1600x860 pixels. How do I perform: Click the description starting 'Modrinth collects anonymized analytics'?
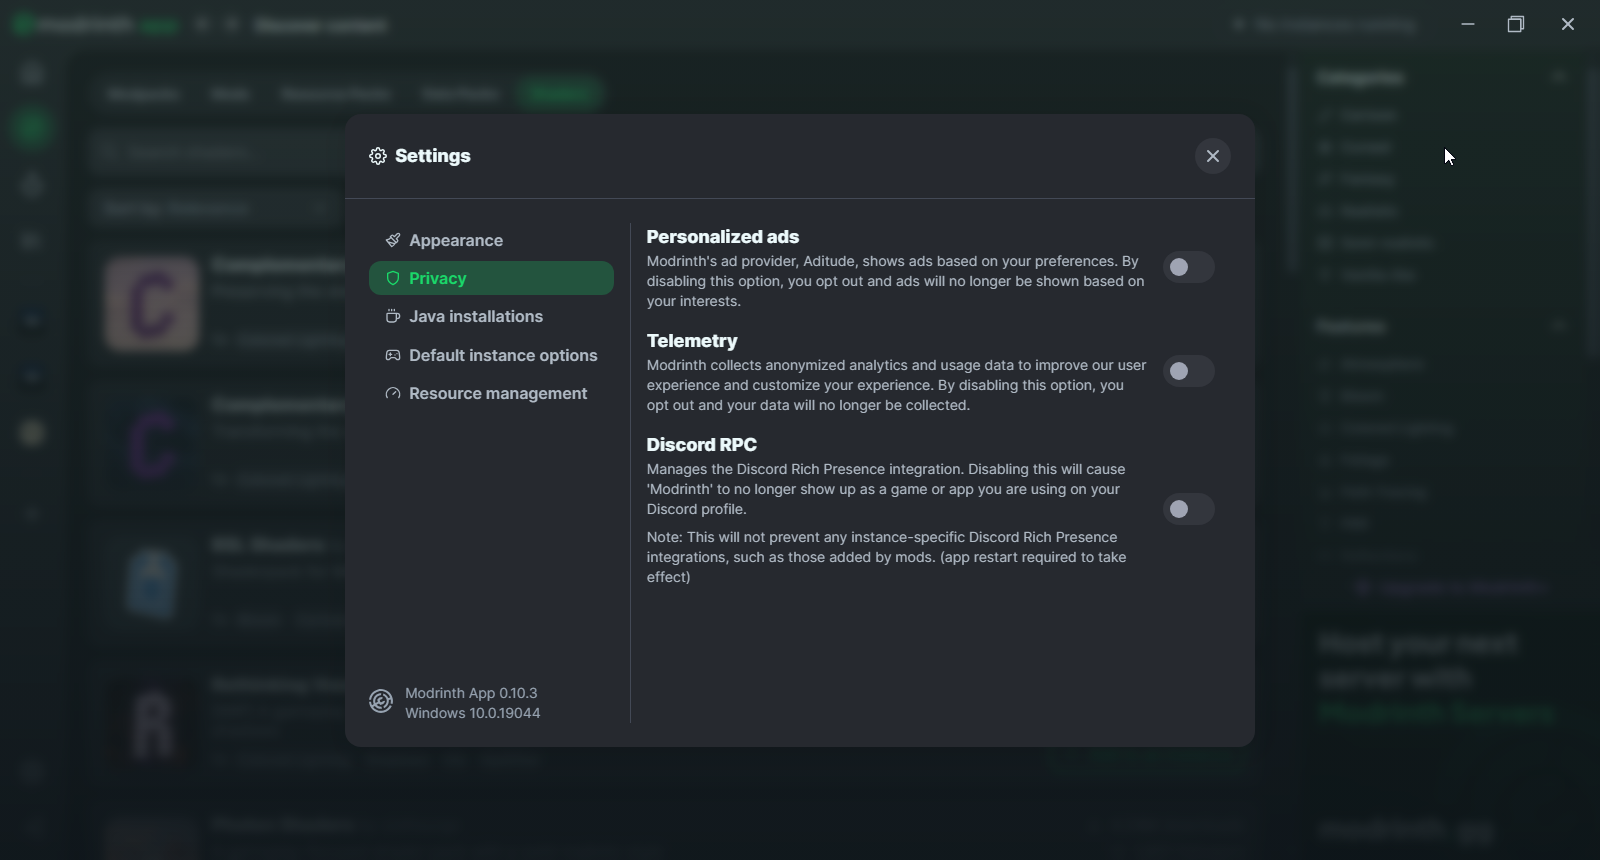pyautogui.click(x=897, y=385)
